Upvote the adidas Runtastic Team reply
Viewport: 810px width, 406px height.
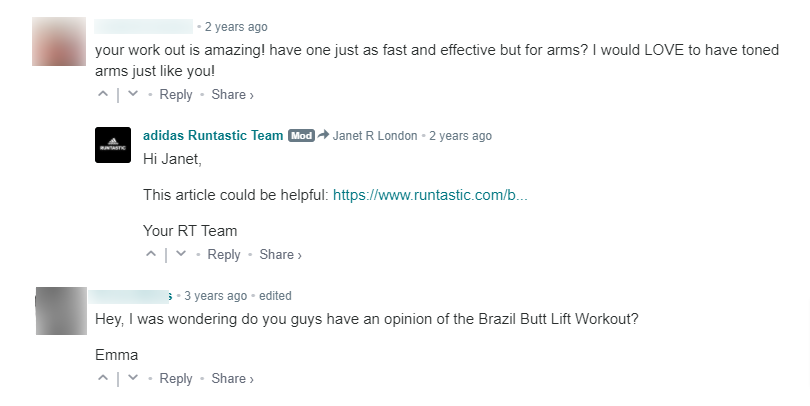tap(151, 255)
